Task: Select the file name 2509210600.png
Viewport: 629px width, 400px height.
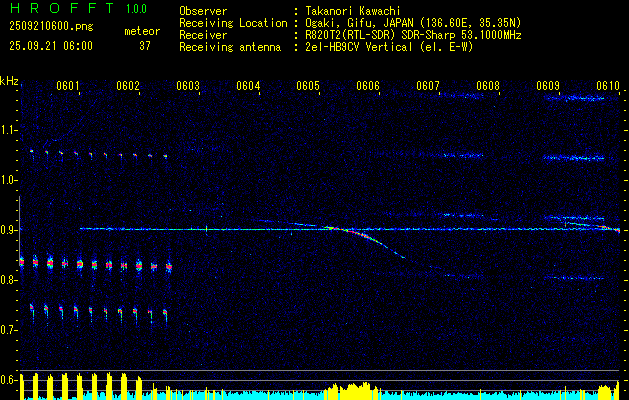Action: coord(51,27)
